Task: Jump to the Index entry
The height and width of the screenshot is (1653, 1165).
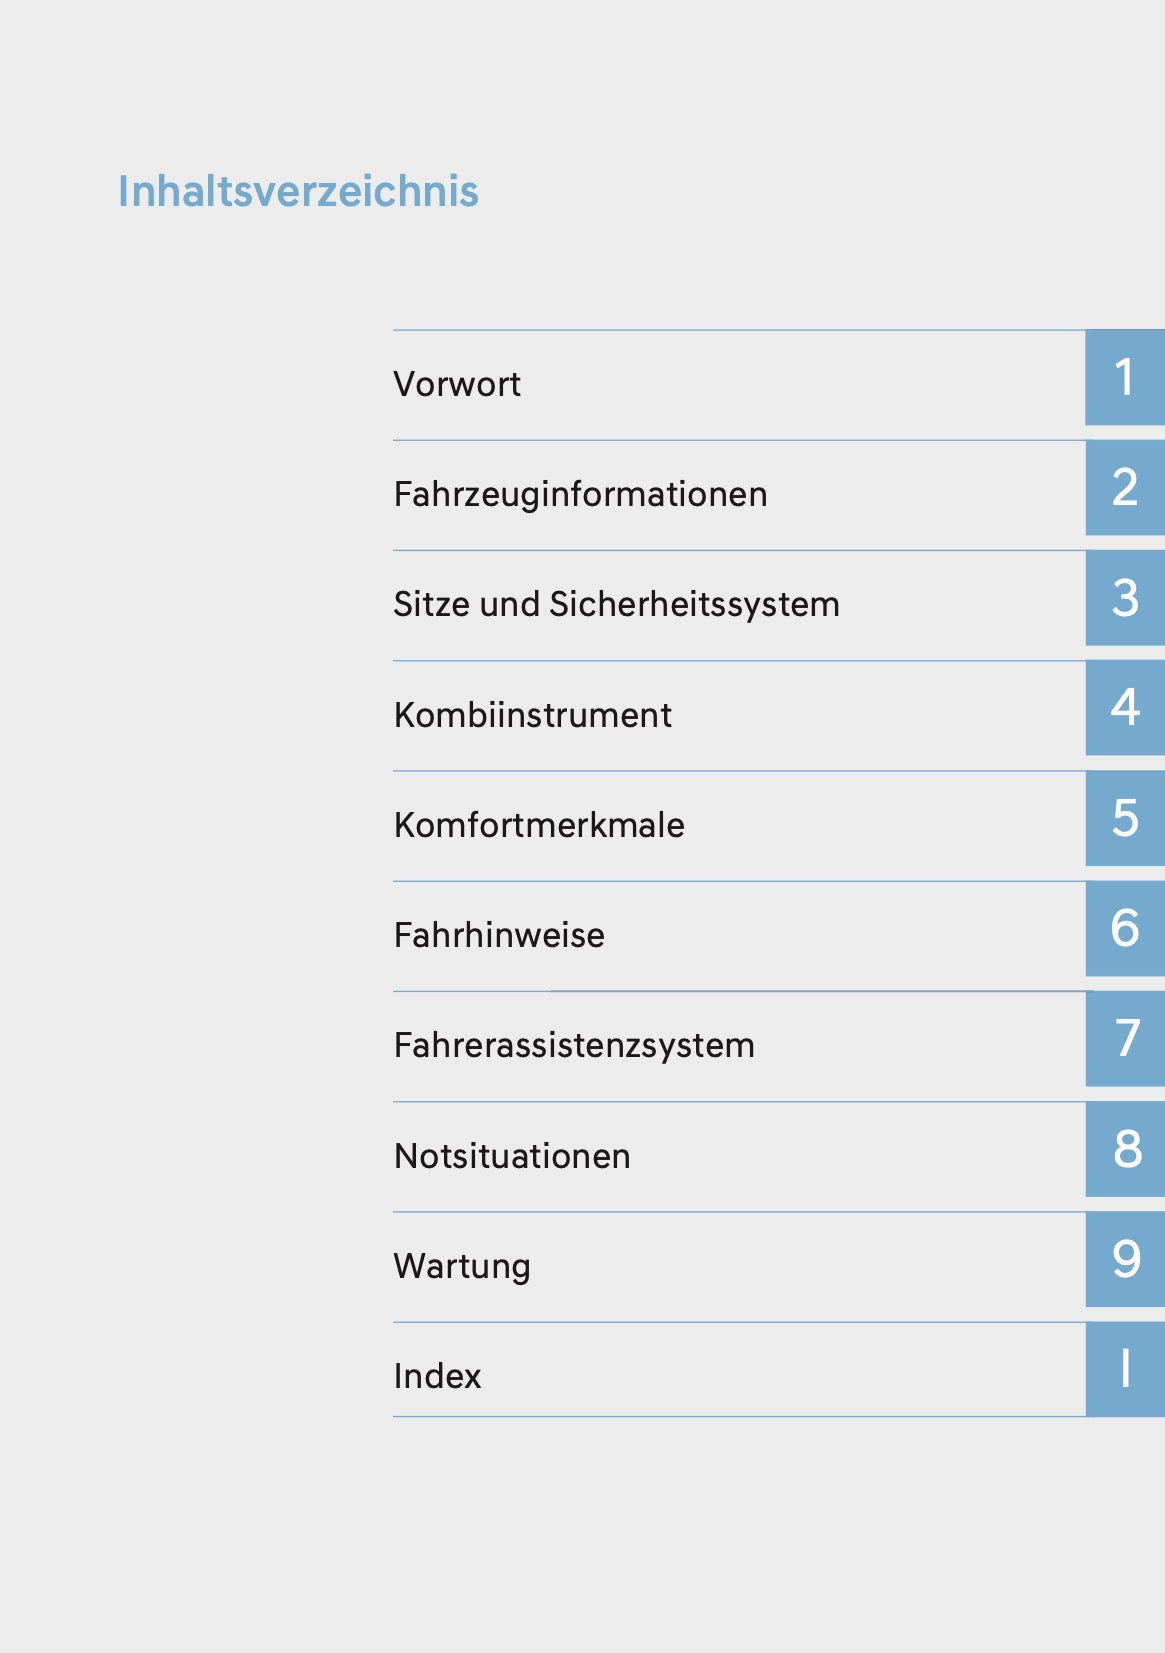Action: [437, 1376]
